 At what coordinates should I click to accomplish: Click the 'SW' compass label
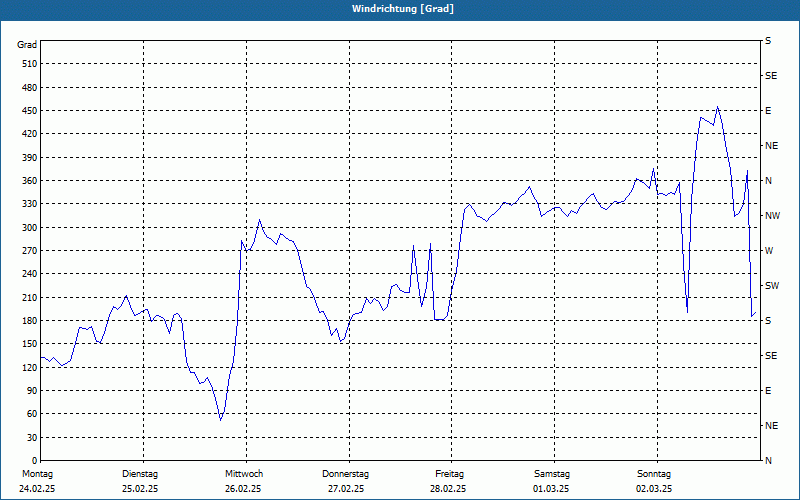click(x=772, y=286)
